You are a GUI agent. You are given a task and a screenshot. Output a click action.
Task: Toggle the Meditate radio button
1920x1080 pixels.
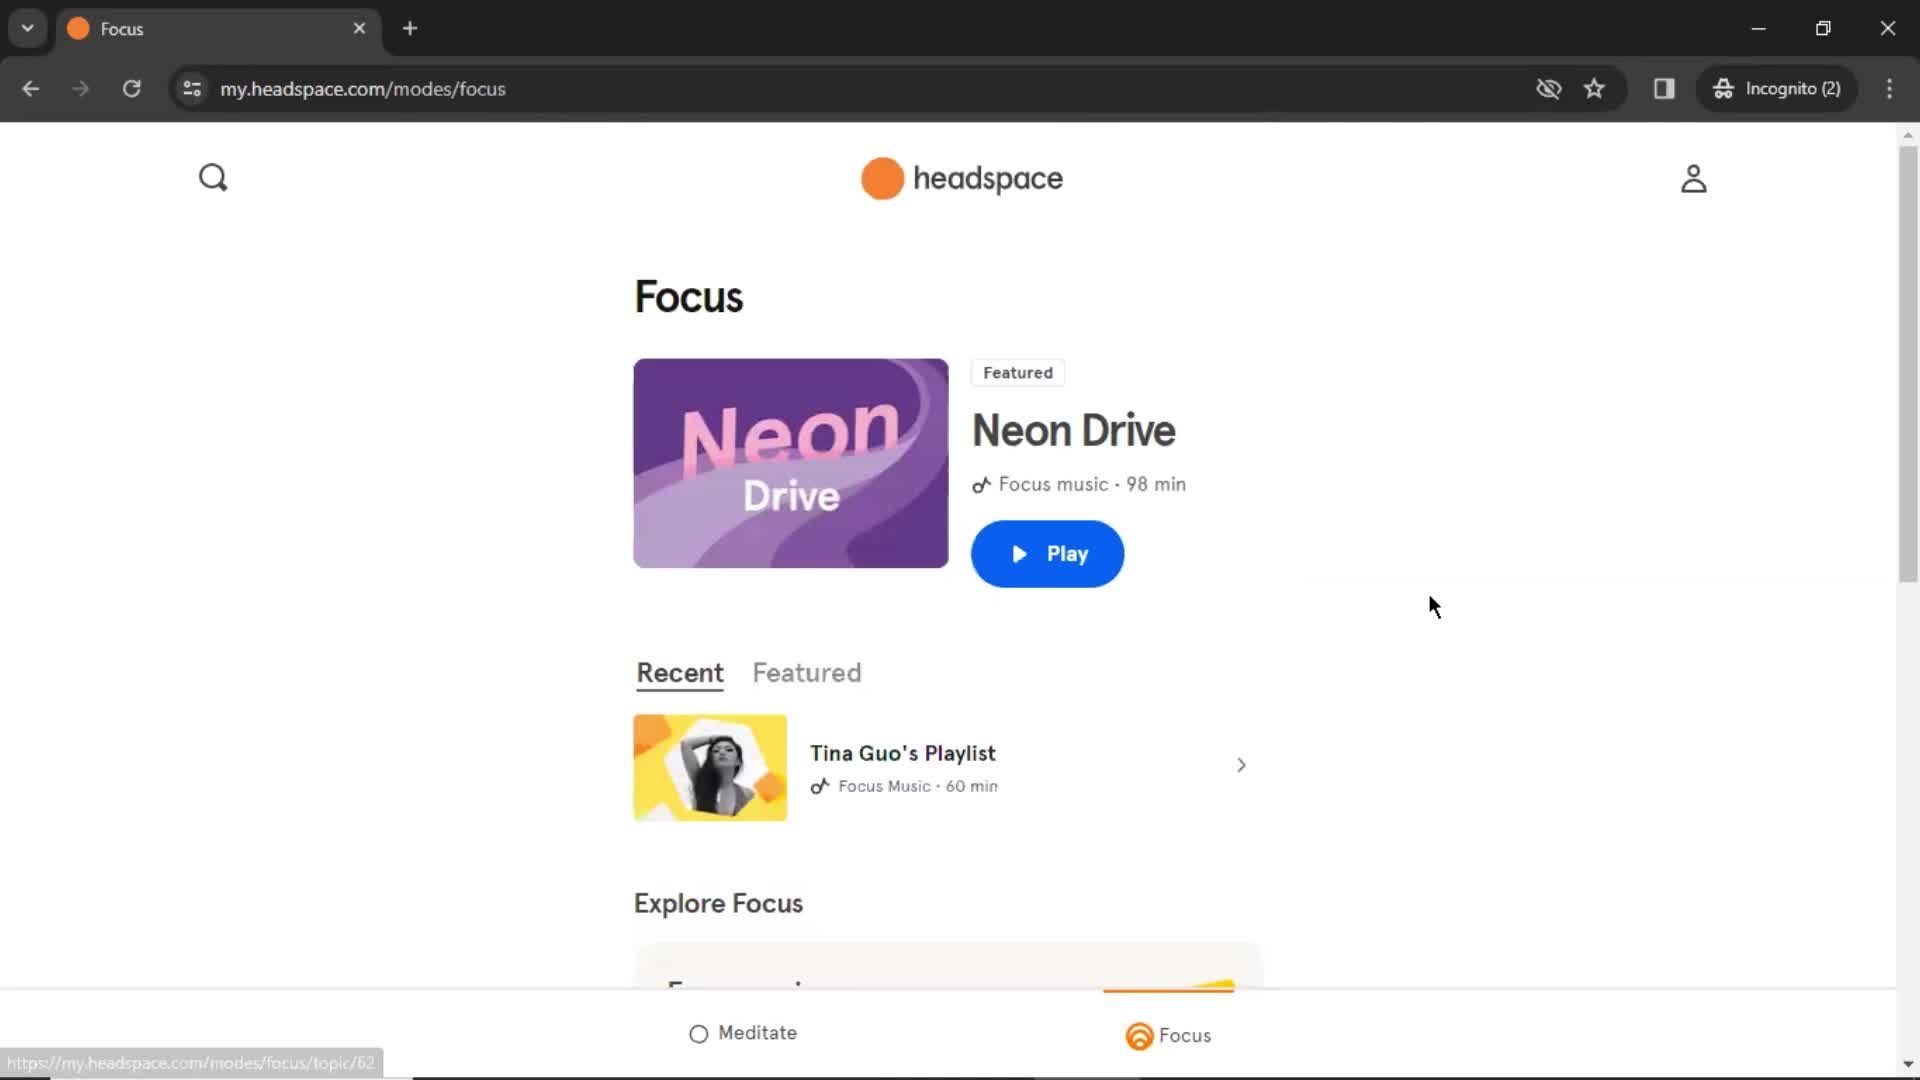click(699, 1034)
